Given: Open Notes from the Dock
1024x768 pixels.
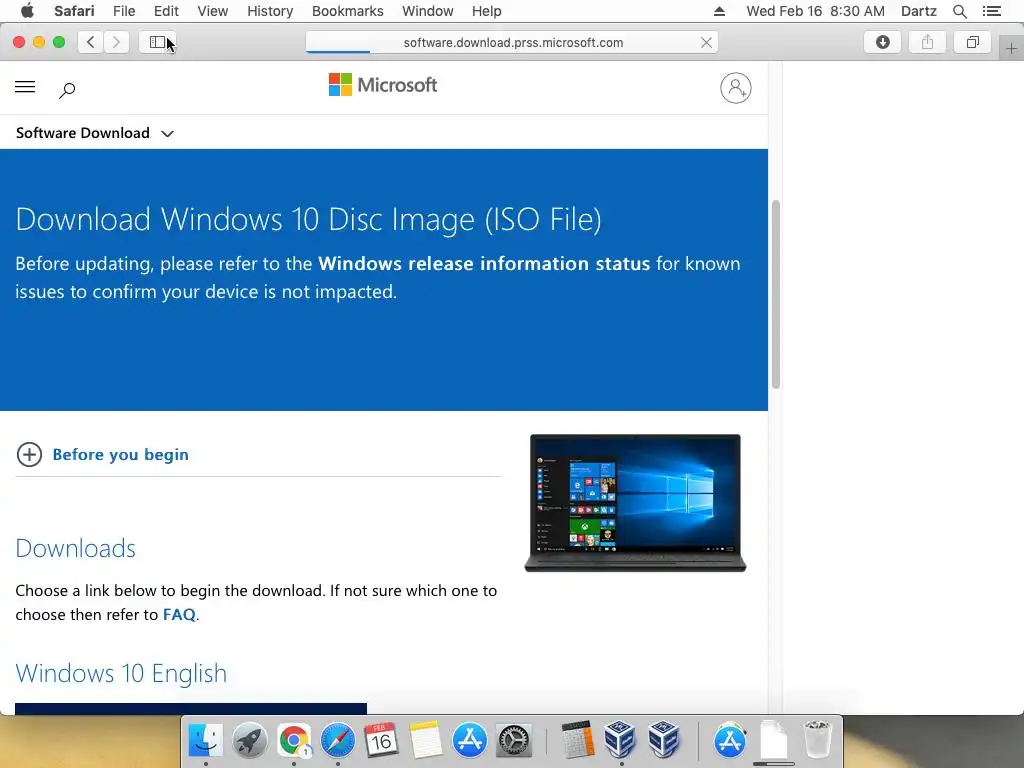Looking at the screenshot, I should coord(426,741).
